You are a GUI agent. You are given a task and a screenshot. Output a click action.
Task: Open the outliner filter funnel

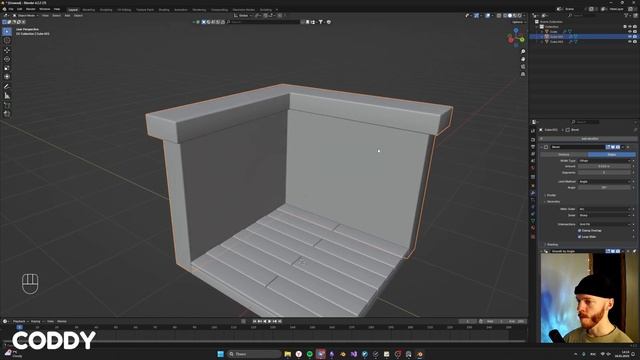[627, 16]
